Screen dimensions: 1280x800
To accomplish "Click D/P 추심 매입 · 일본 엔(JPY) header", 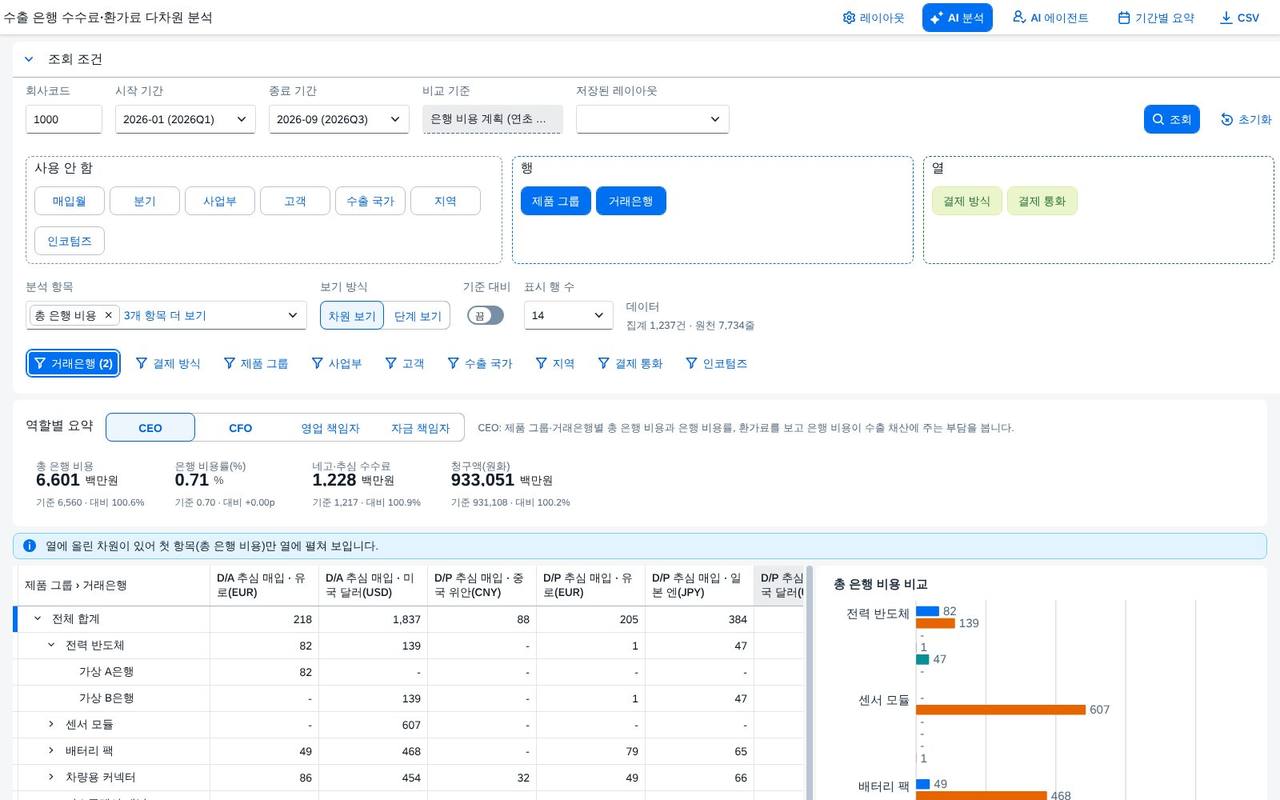I will point(699,585).
